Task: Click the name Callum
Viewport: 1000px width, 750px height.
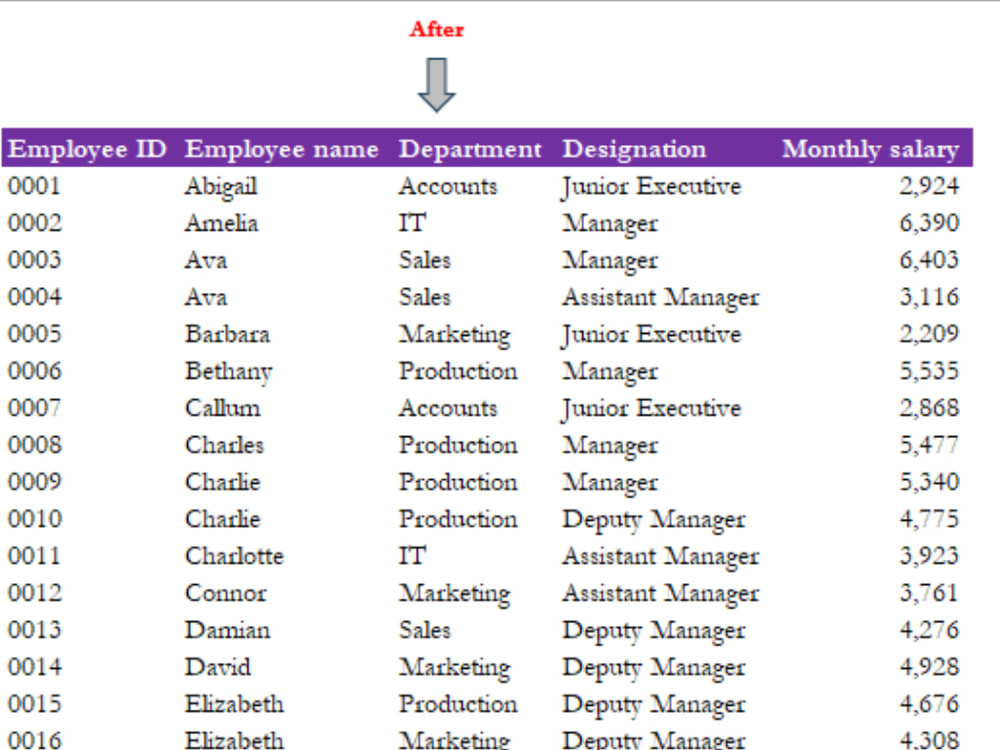Action: pos(223,408)
